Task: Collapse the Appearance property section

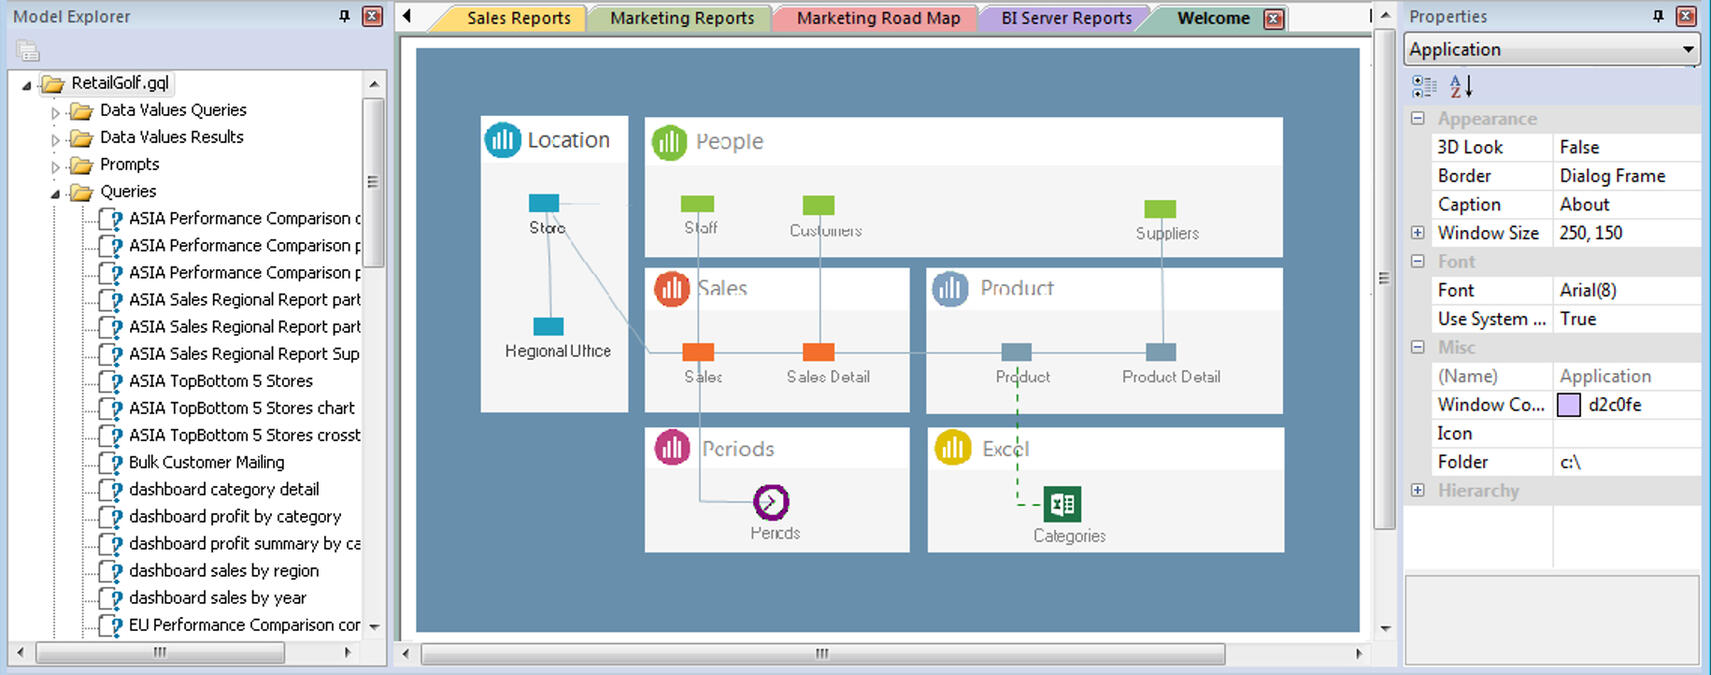Action: coord(1417,118)
